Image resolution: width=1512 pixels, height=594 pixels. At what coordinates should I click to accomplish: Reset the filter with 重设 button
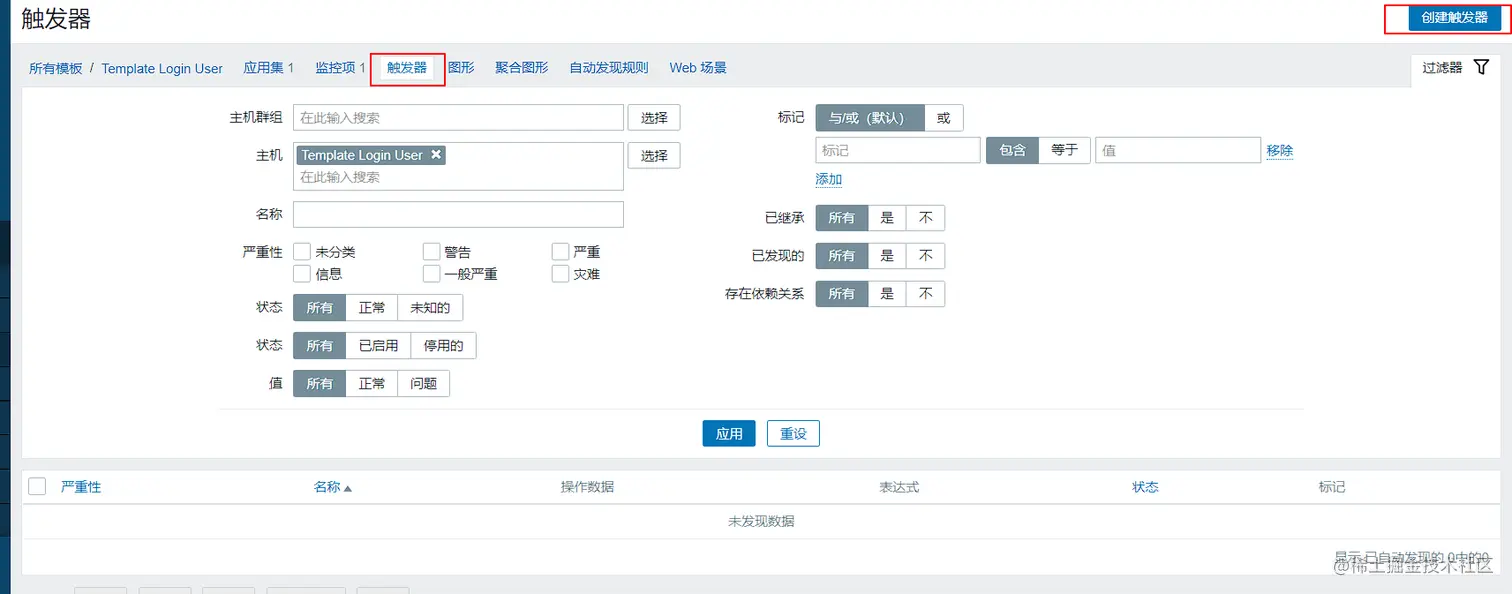(793, 433)
